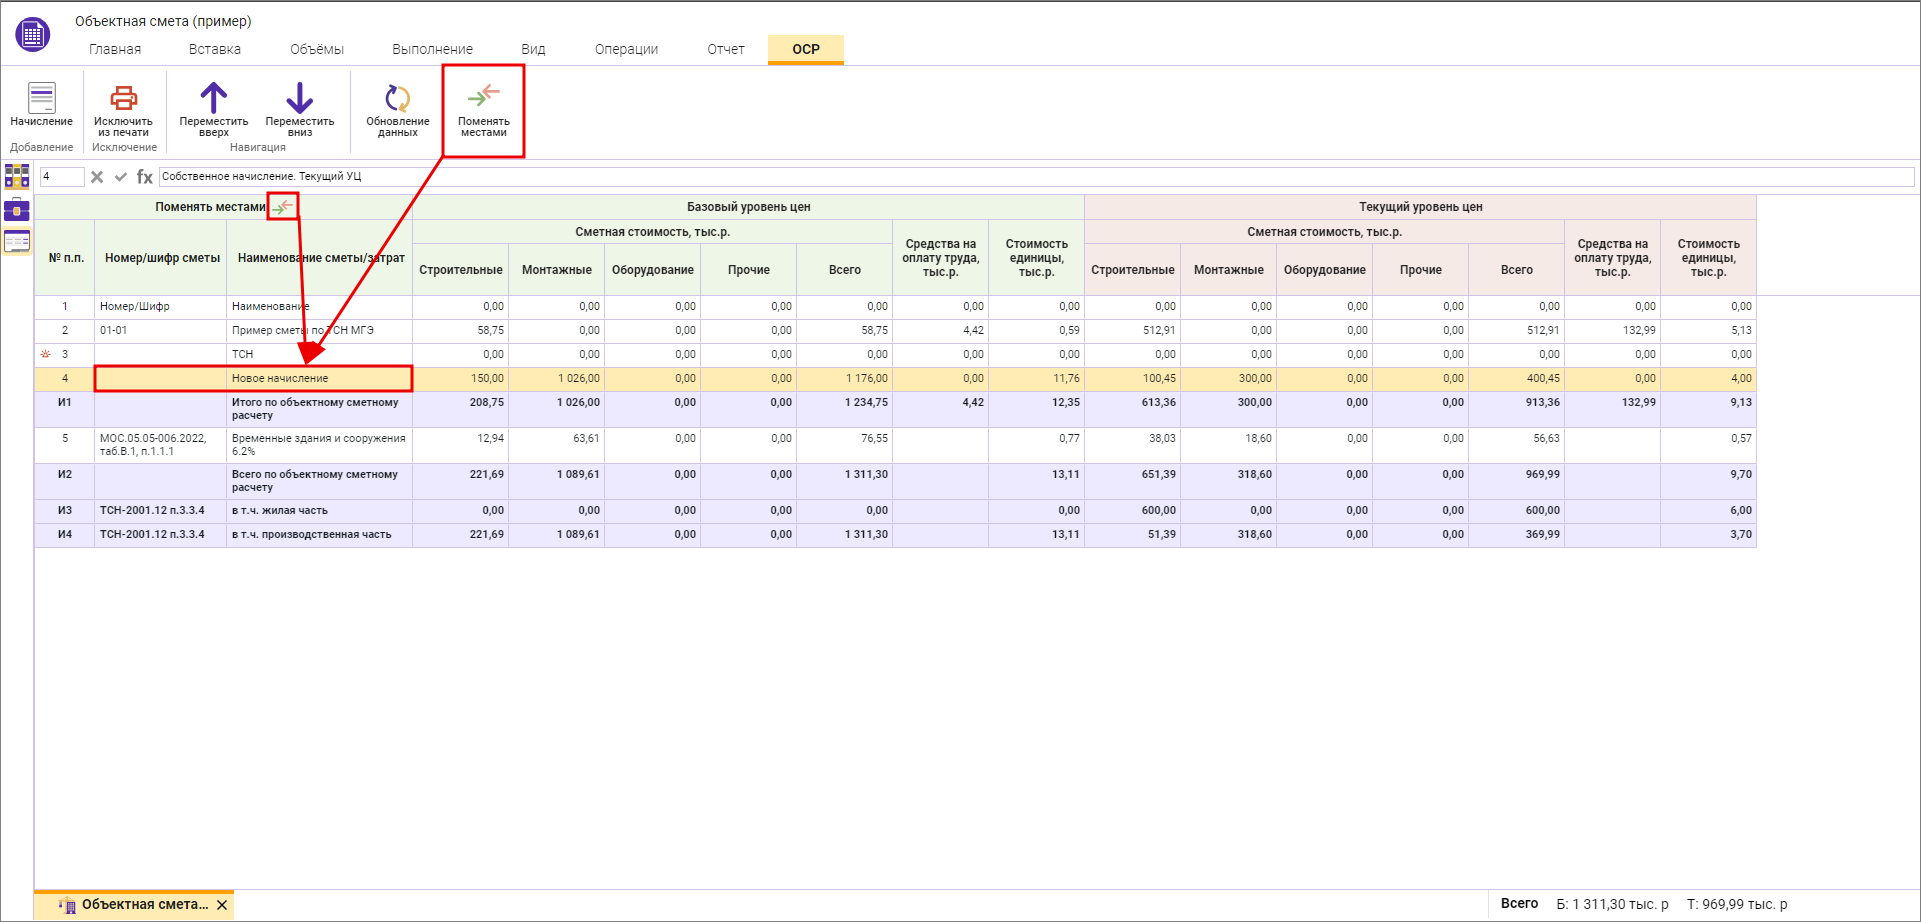
Task: Select the sheet view icon in sidebar
Action: (17, 241)
